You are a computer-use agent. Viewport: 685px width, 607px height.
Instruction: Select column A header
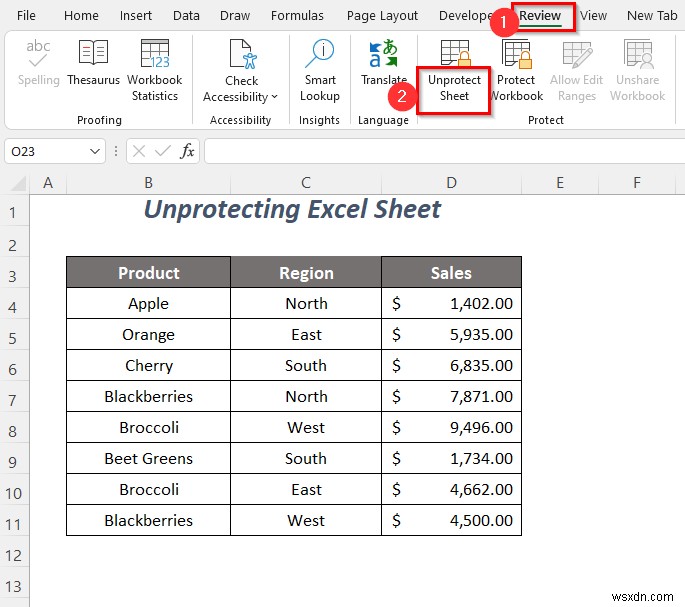(48, 183)
